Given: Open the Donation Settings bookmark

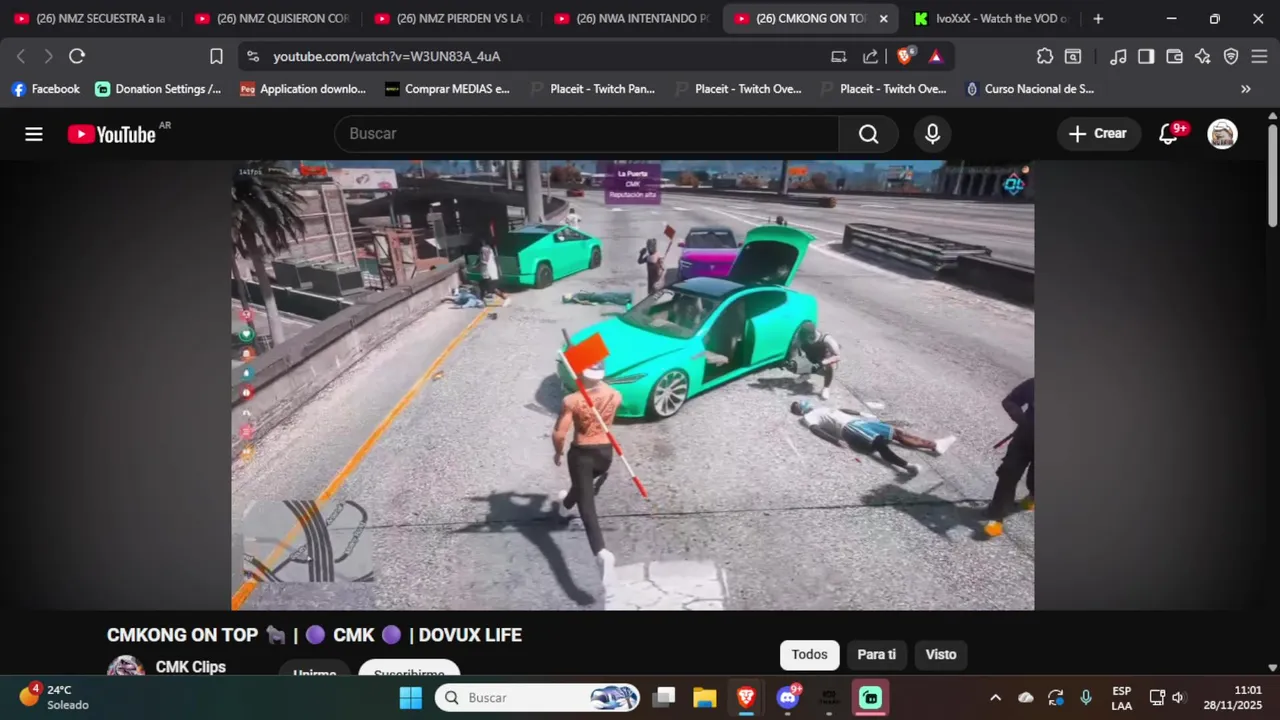Looking at the screenshot, I should point(159,89).
